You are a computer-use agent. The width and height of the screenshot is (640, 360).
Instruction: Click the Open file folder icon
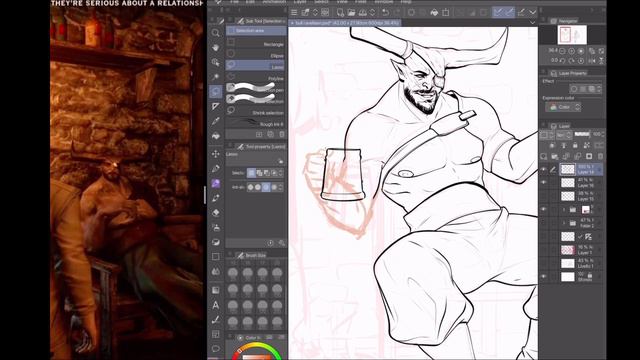(x=351, y=13)
